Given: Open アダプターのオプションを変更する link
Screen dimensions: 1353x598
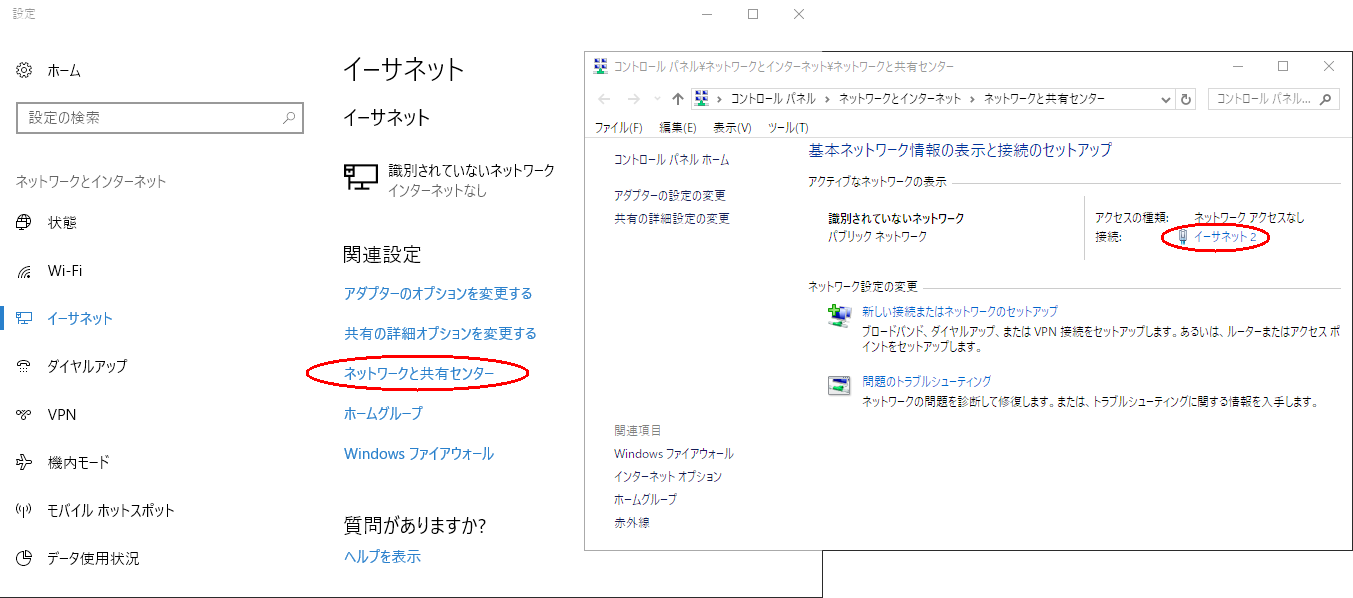Looking at the screenshot, I should pyautogui.click(x=438, y=294).
